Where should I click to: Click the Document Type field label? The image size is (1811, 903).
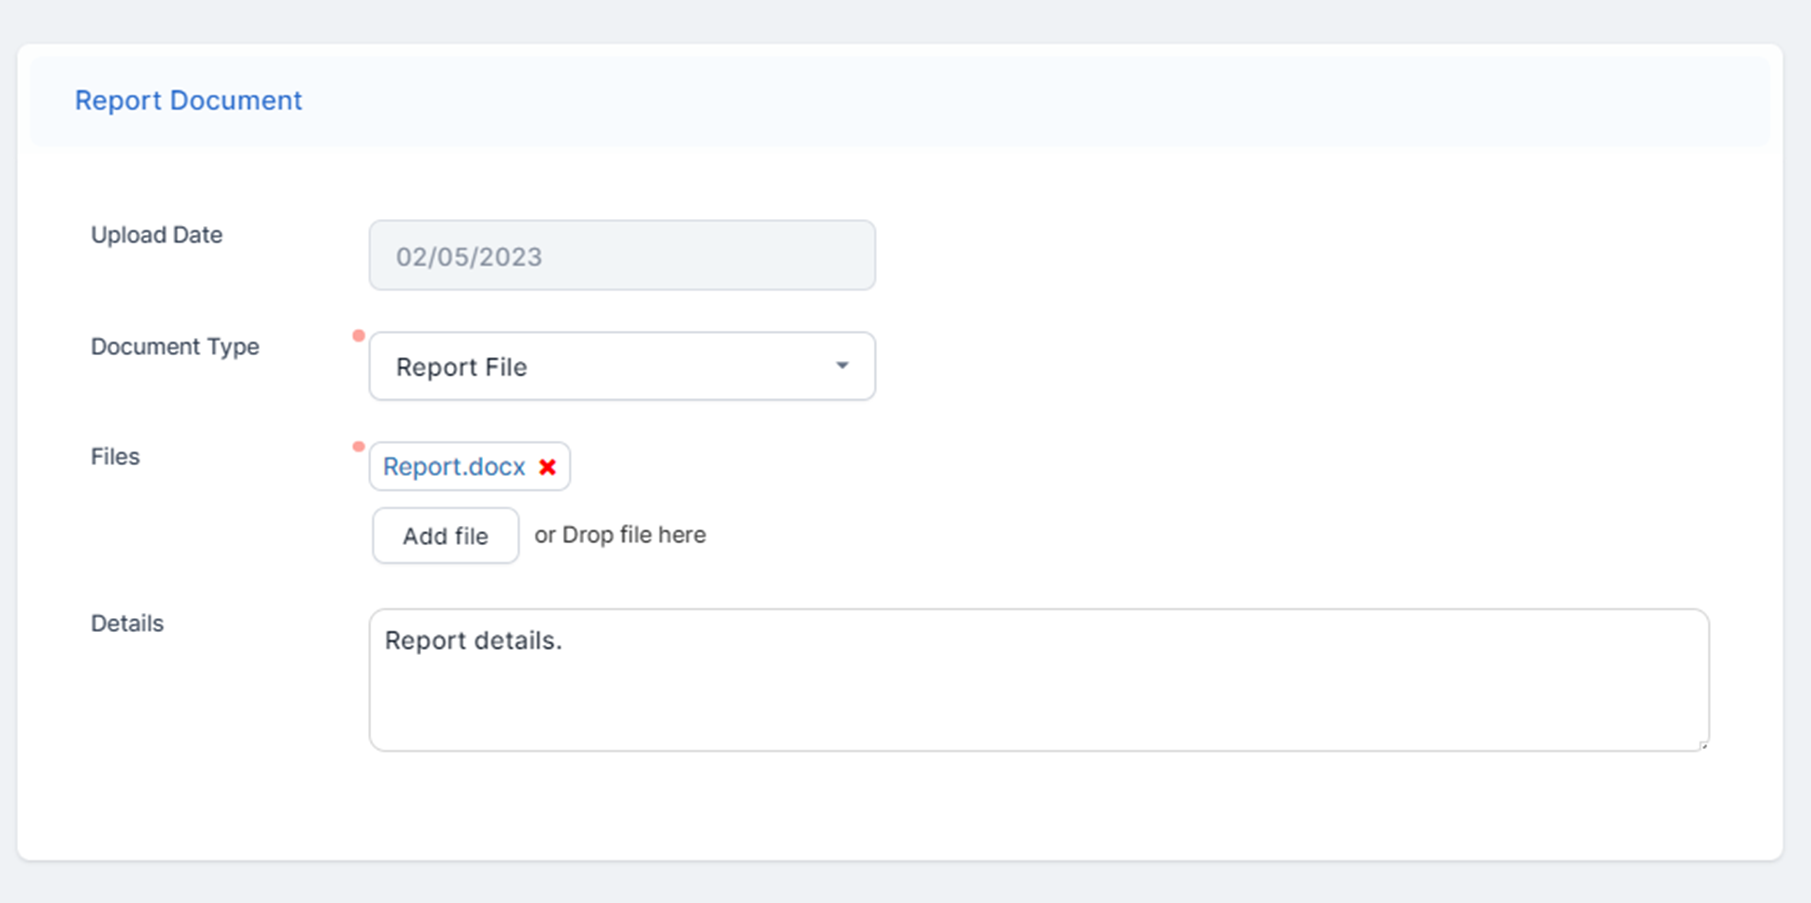175,347
